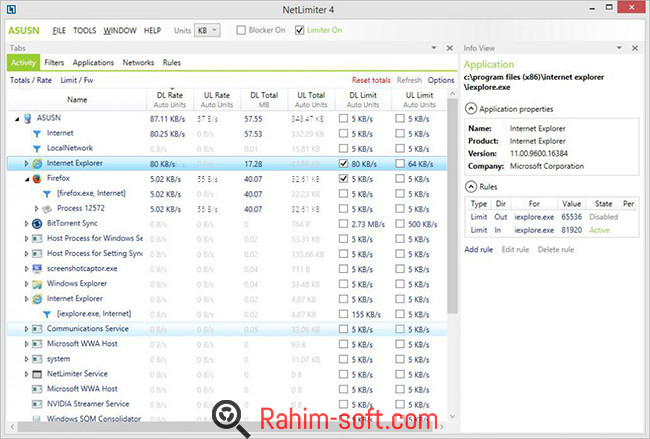Viewport: 650px width, 439px height.
Task: Collapse the Rules section
Action: click(471, 187)
